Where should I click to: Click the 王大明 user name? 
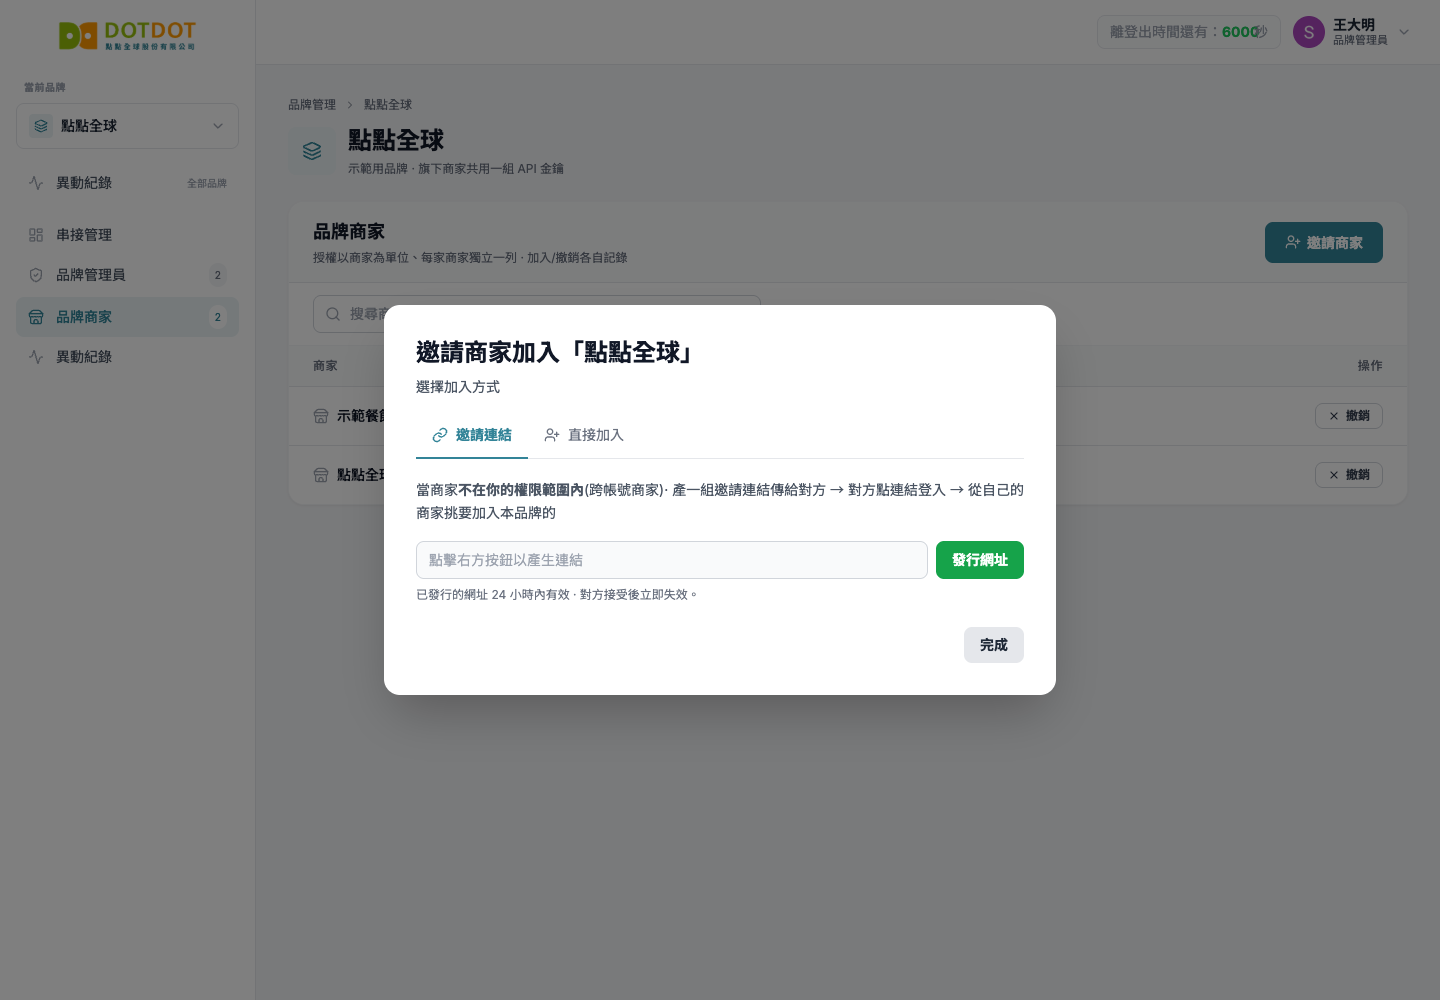pos(1354,25)
